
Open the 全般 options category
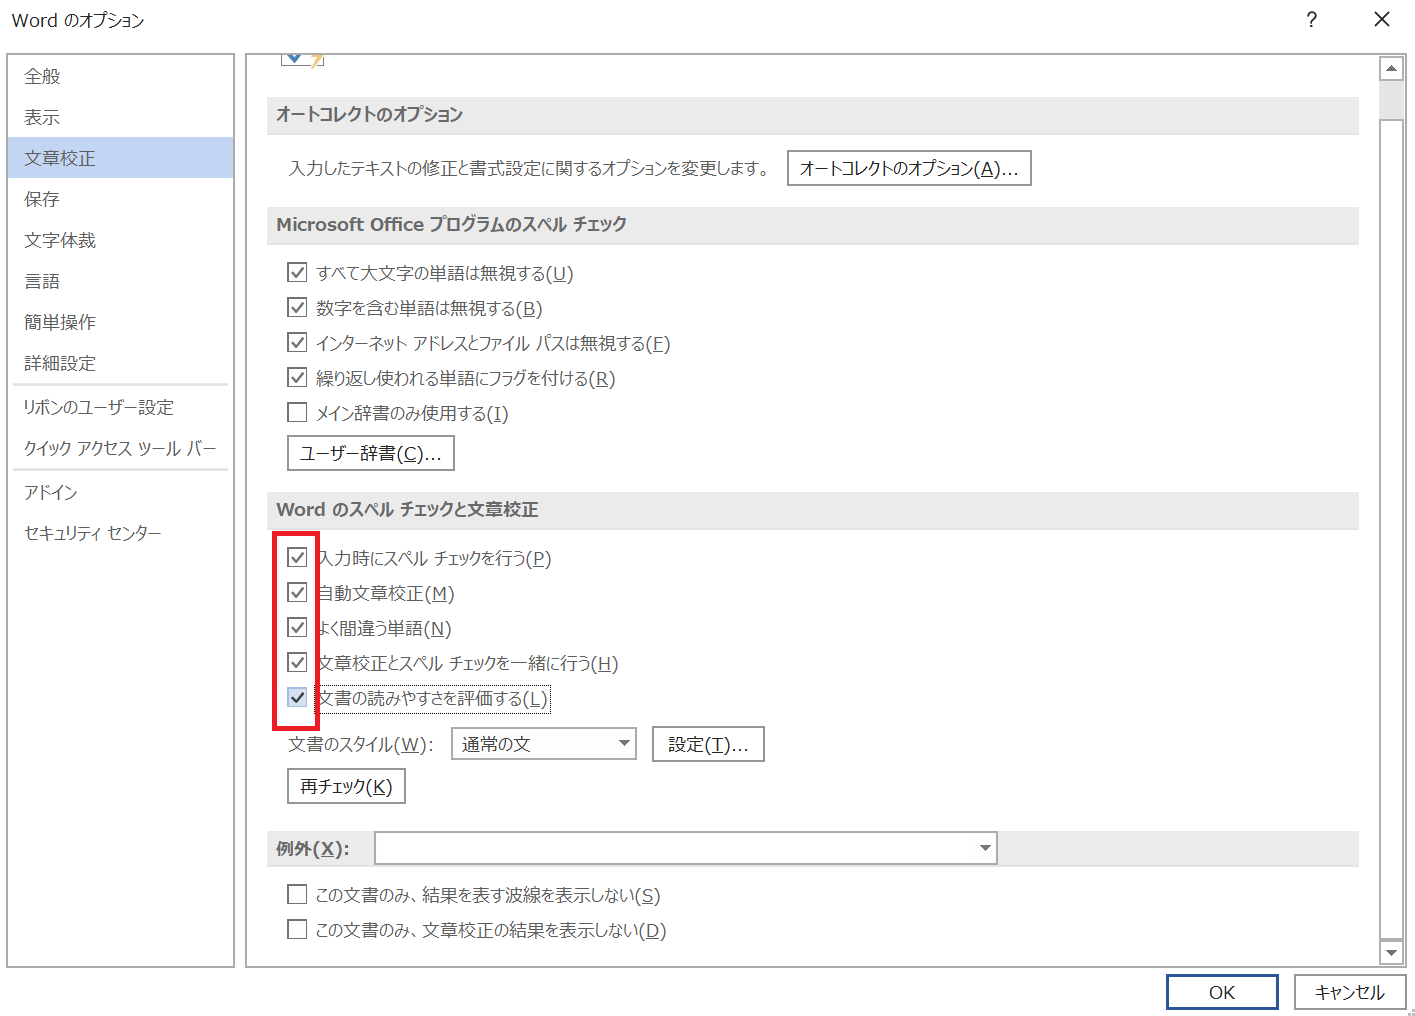pyautogui.click(x=120, y=76)
